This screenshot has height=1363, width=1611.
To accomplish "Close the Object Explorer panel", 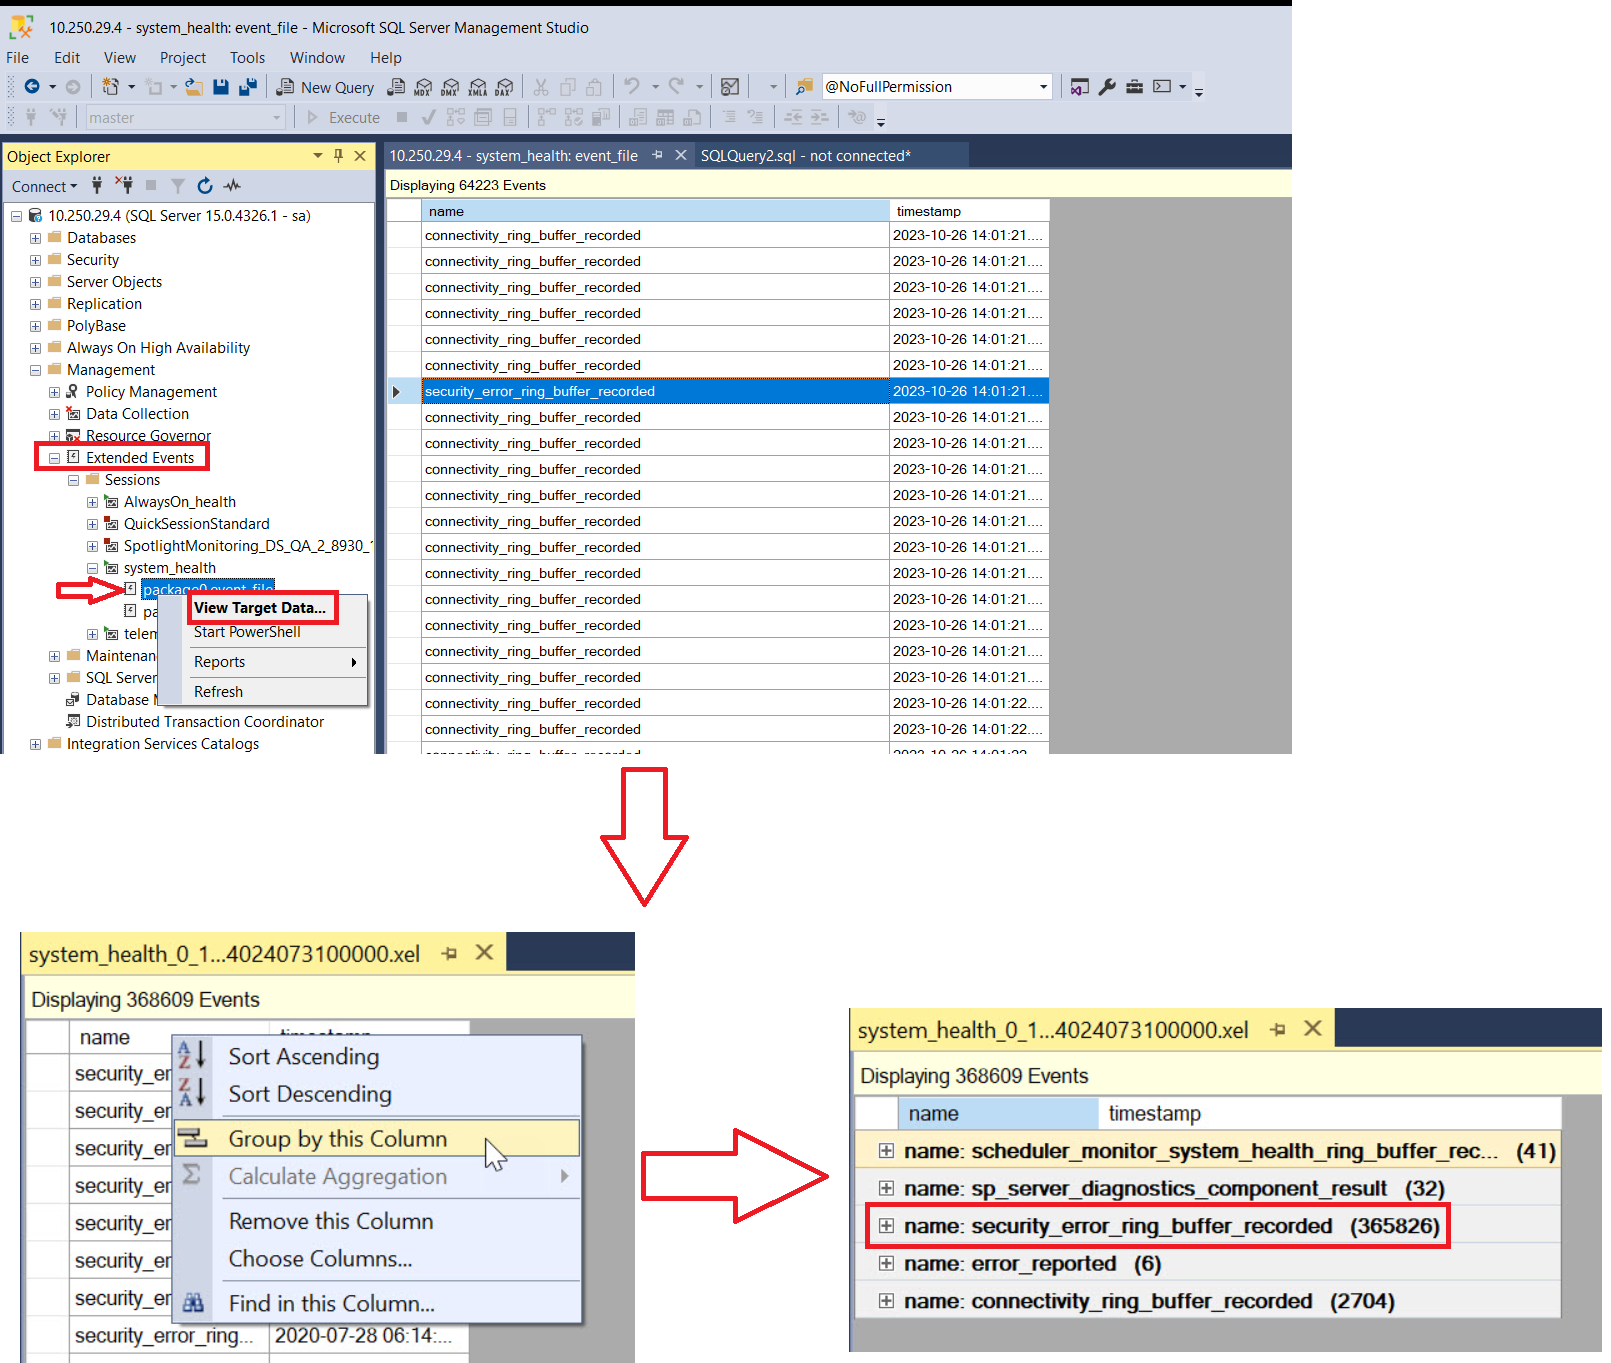I will point(360,156).
